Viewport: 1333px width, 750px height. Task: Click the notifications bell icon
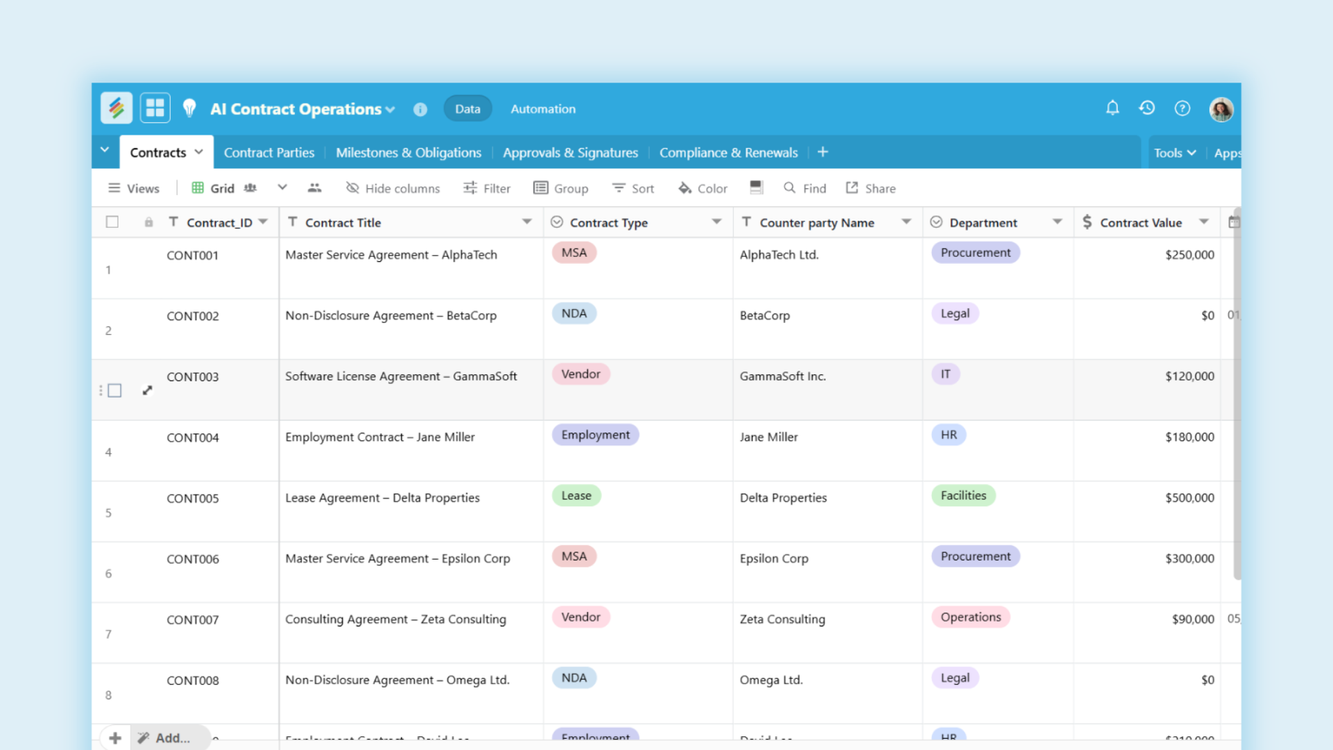tap(1111, 108)
